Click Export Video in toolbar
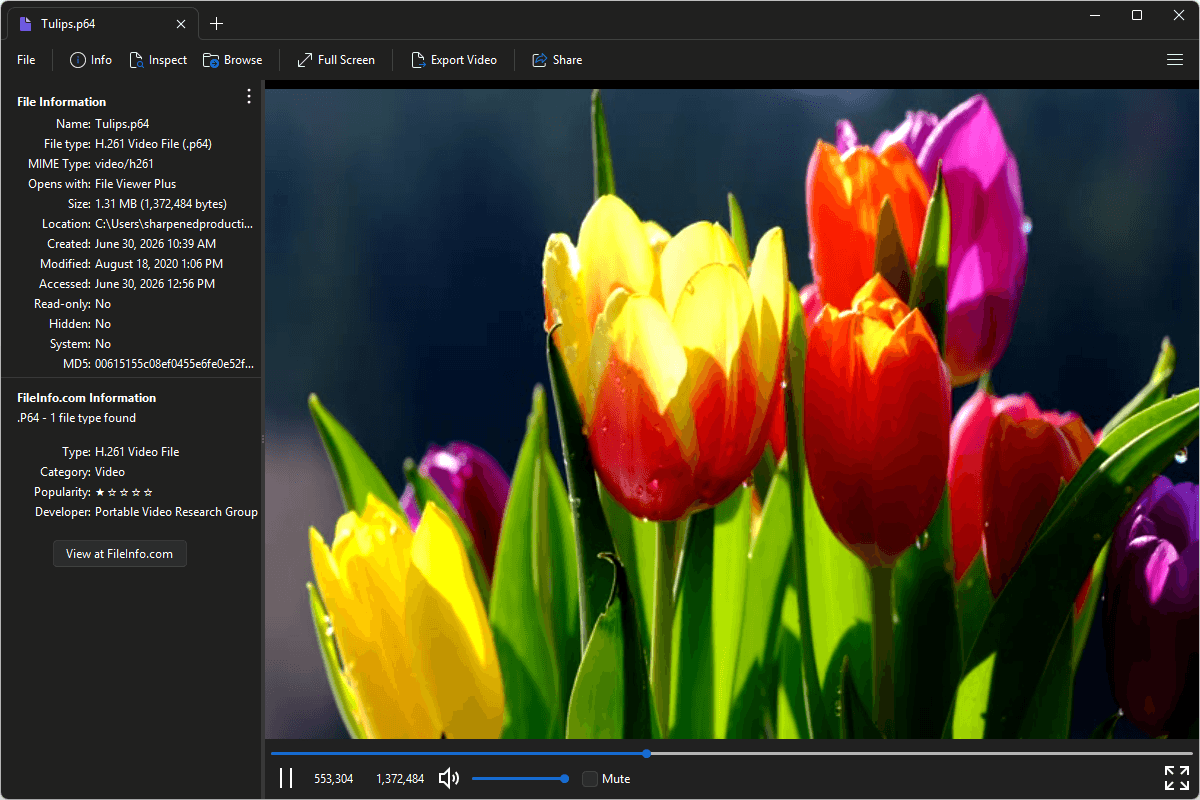The height and width of the screenshot is (800, 1200). (454, 60)
